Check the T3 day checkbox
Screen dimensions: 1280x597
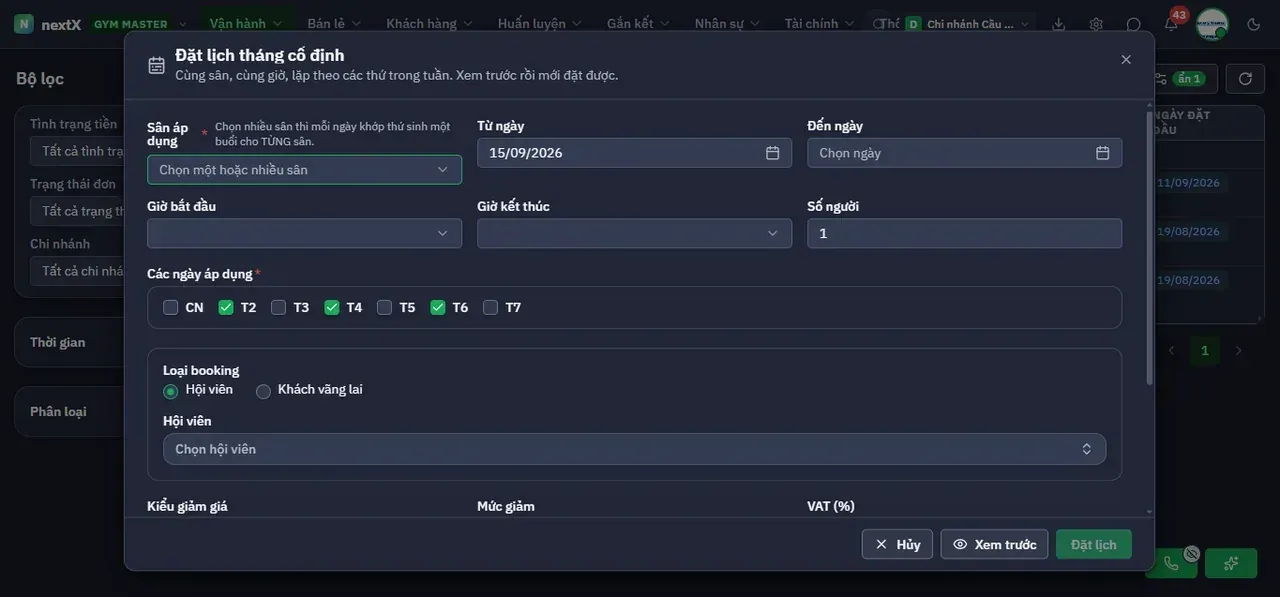click(x=279, y=308)
